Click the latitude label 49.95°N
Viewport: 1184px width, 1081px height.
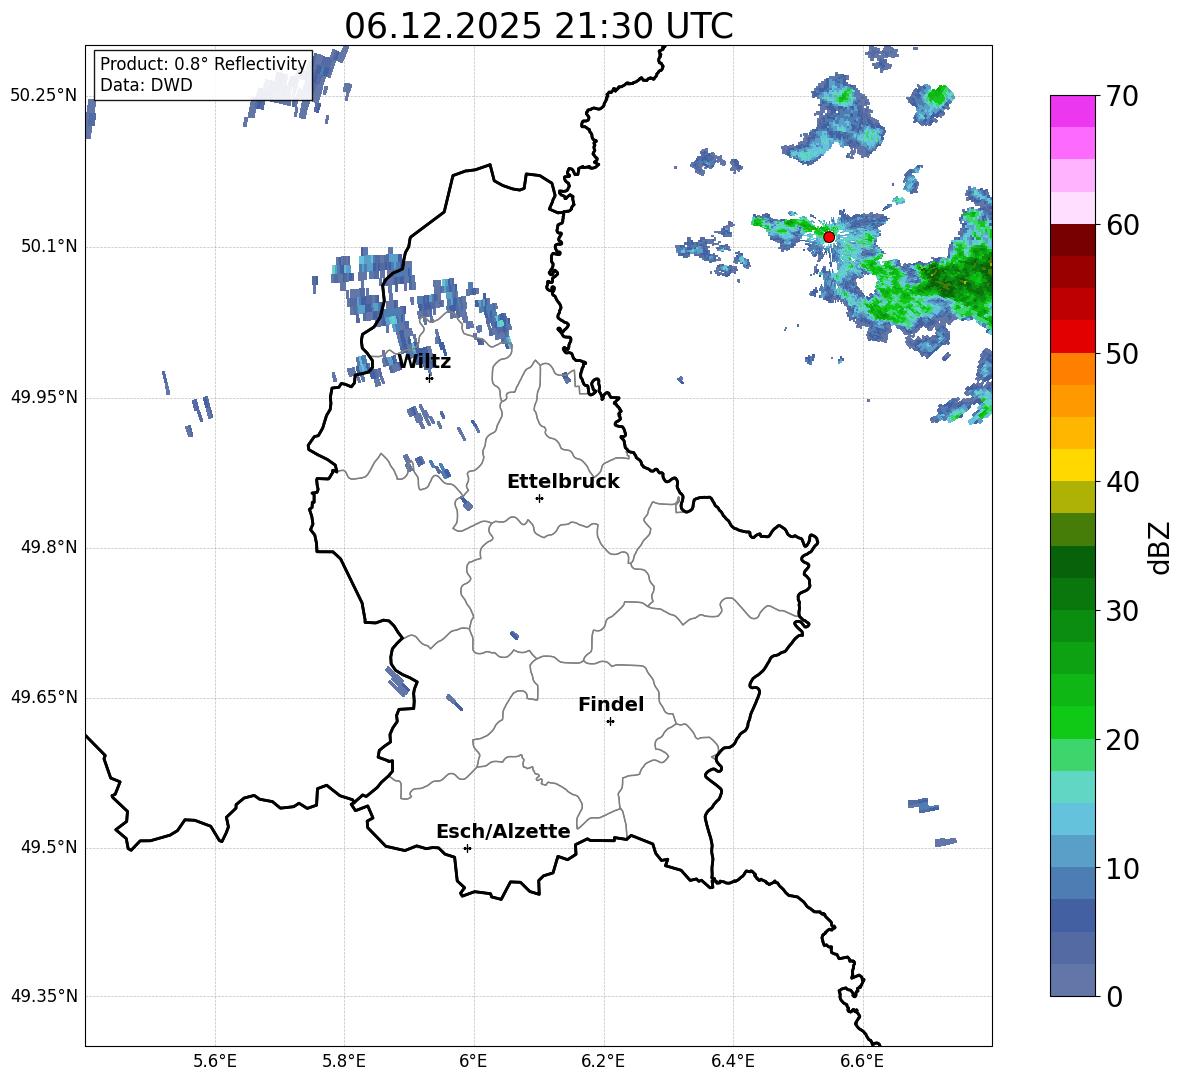44,397
